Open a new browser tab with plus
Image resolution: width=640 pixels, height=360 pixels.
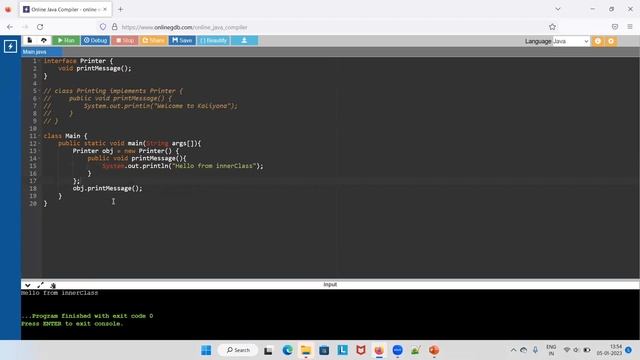(x=120, y=9)
